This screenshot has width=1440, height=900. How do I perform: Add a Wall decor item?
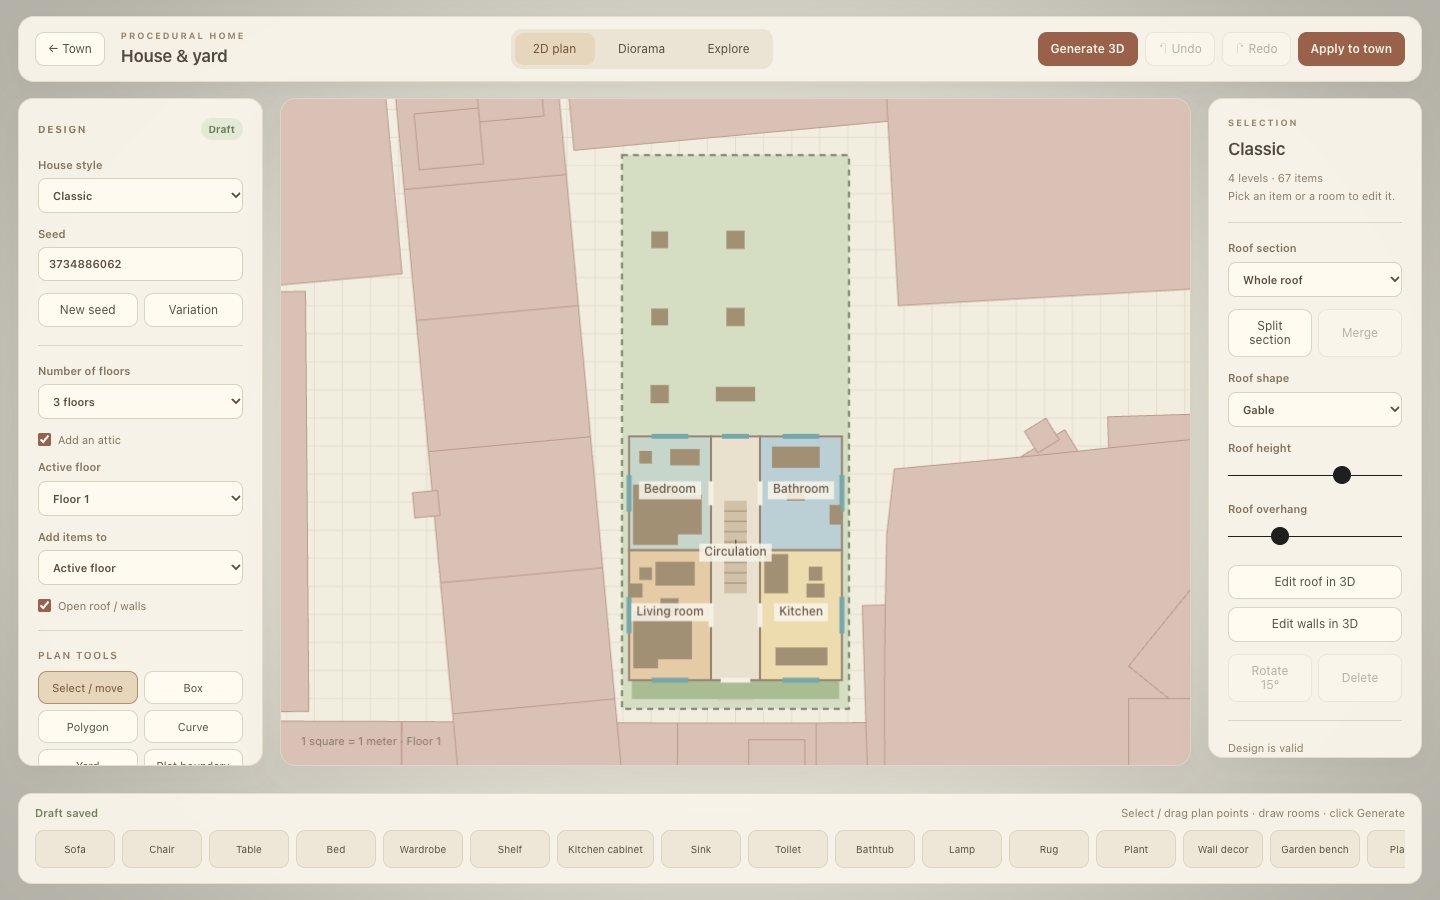[x=1223, y=849]
